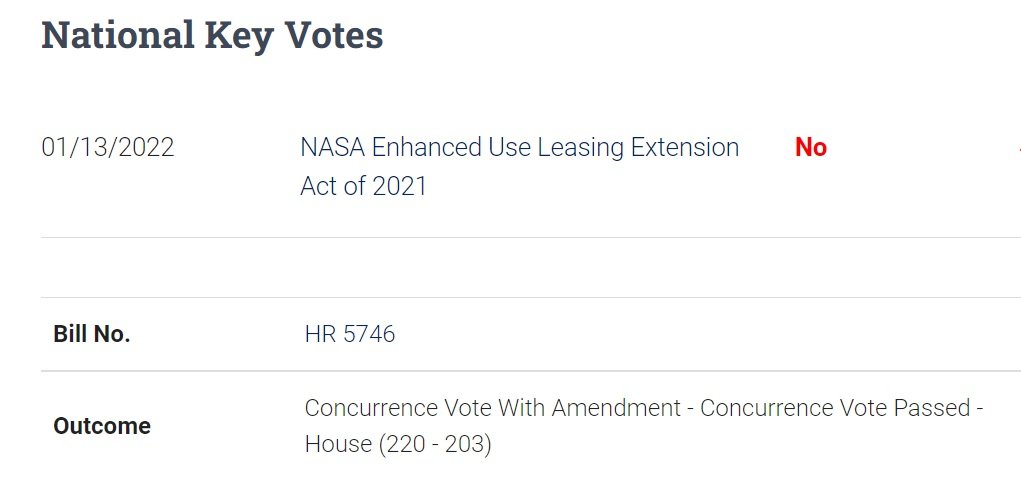The image size is (1021, 480).
Task: Click the word "Votes" in the heading
Action: coord(333,35)
